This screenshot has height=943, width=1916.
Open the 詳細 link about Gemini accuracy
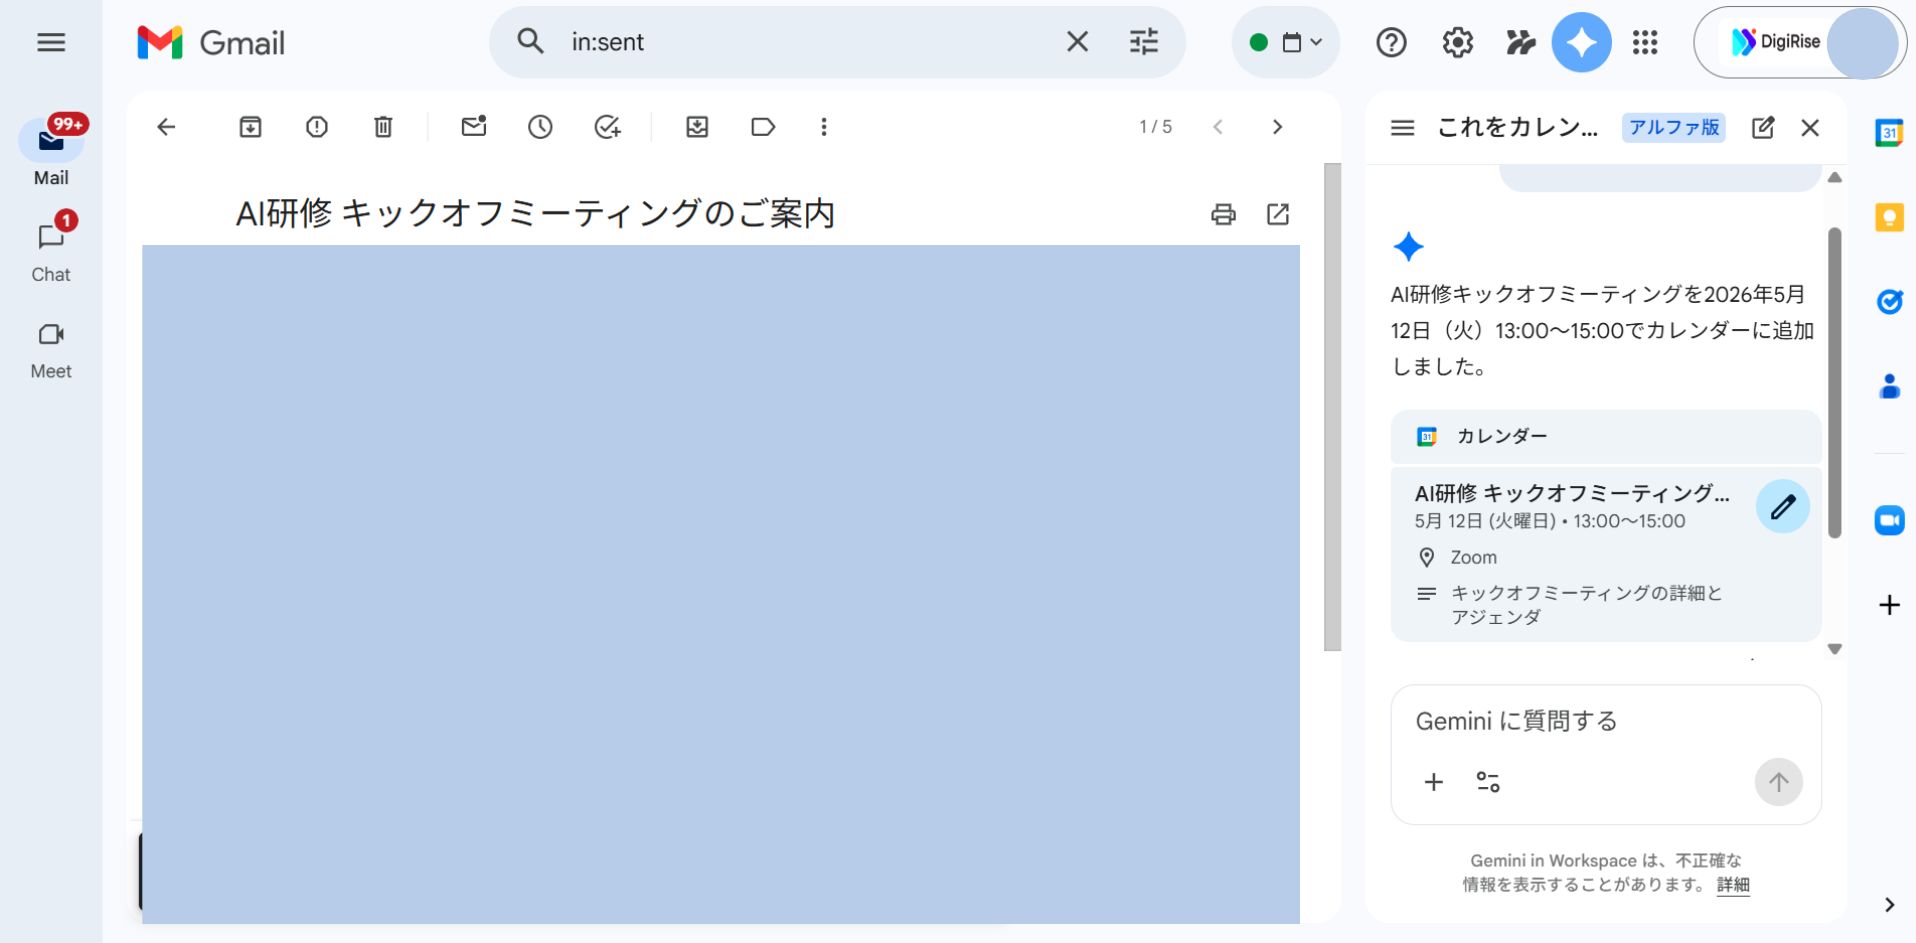[1732, 886]
